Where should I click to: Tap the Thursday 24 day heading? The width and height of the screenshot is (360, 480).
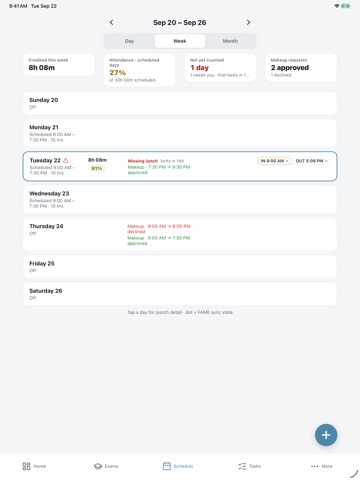[46, 226]
